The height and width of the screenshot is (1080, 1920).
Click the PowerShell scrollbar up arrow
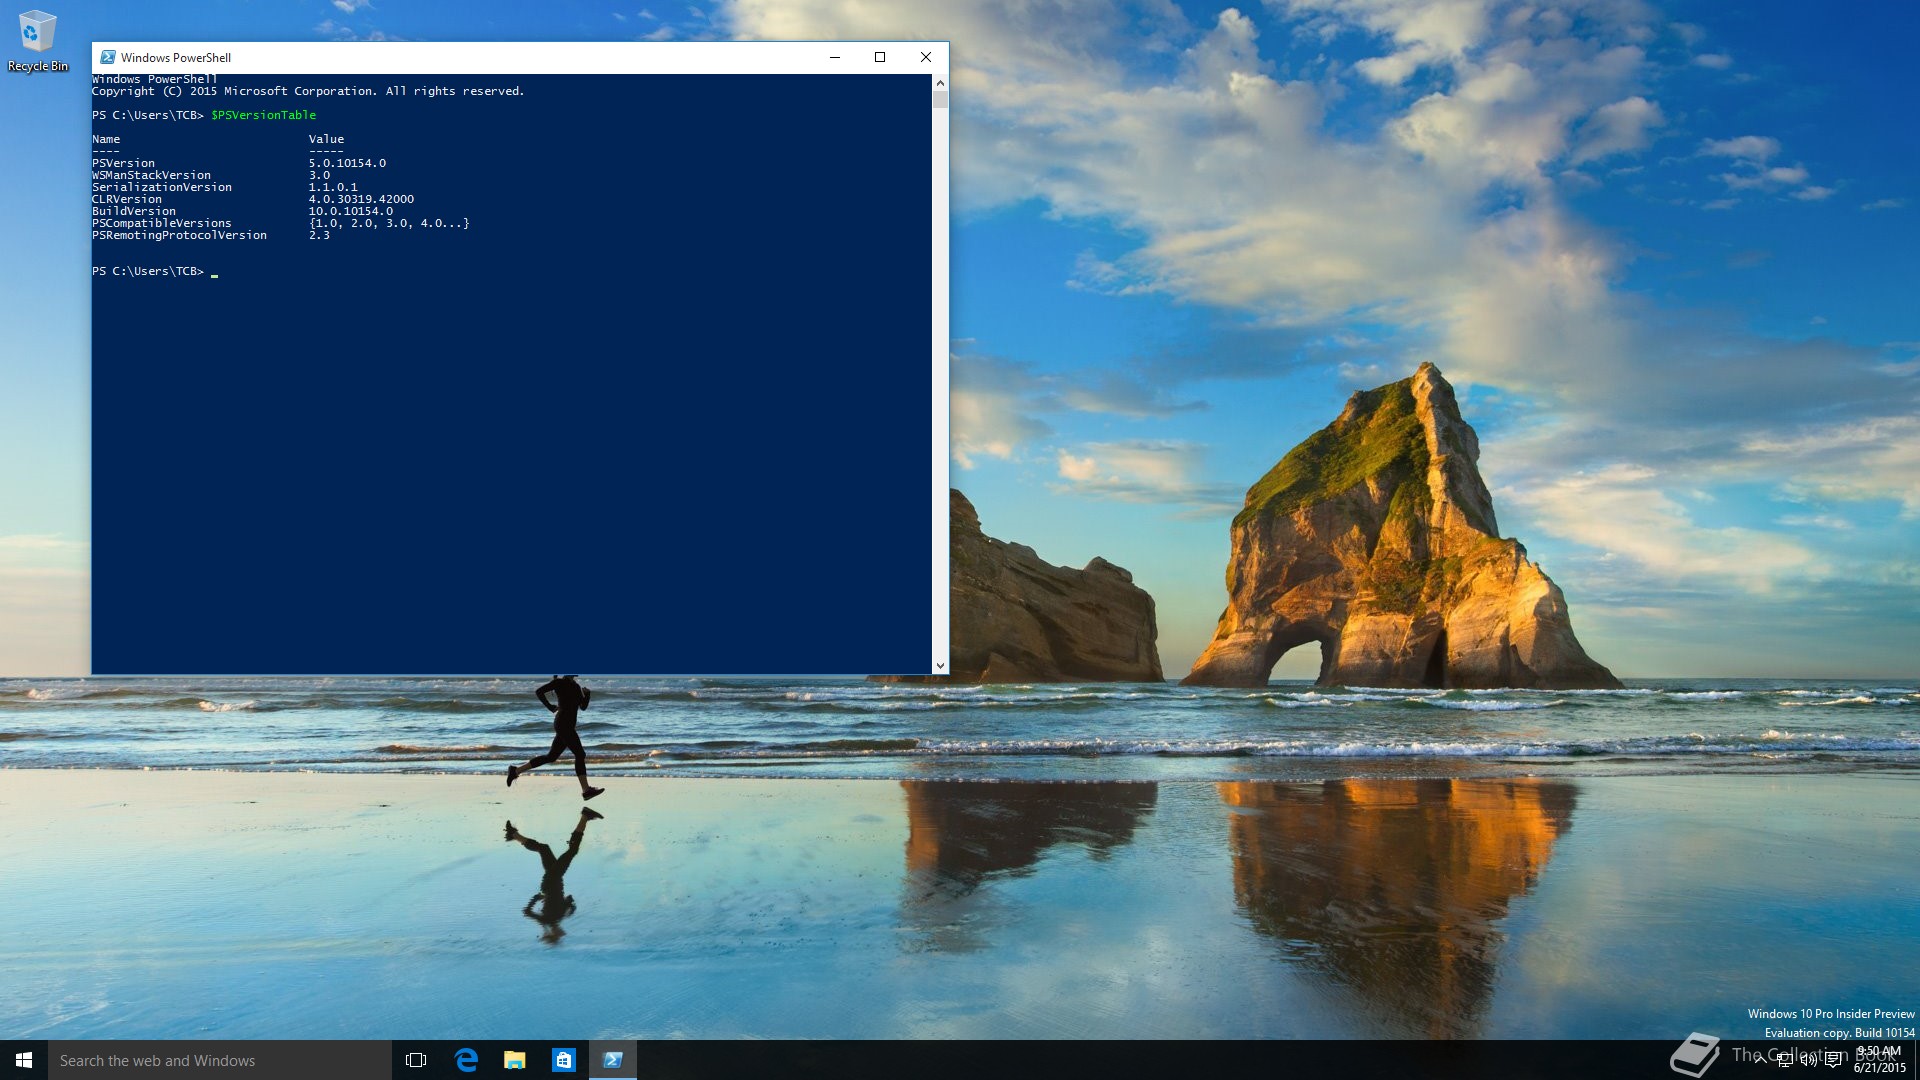click(940, 83)
